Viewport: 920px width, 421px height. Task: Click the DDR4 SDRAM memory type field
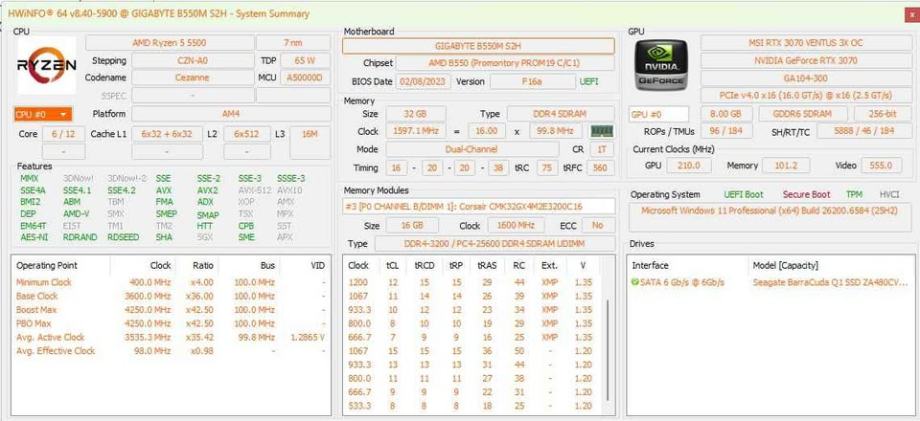point(561,114)
